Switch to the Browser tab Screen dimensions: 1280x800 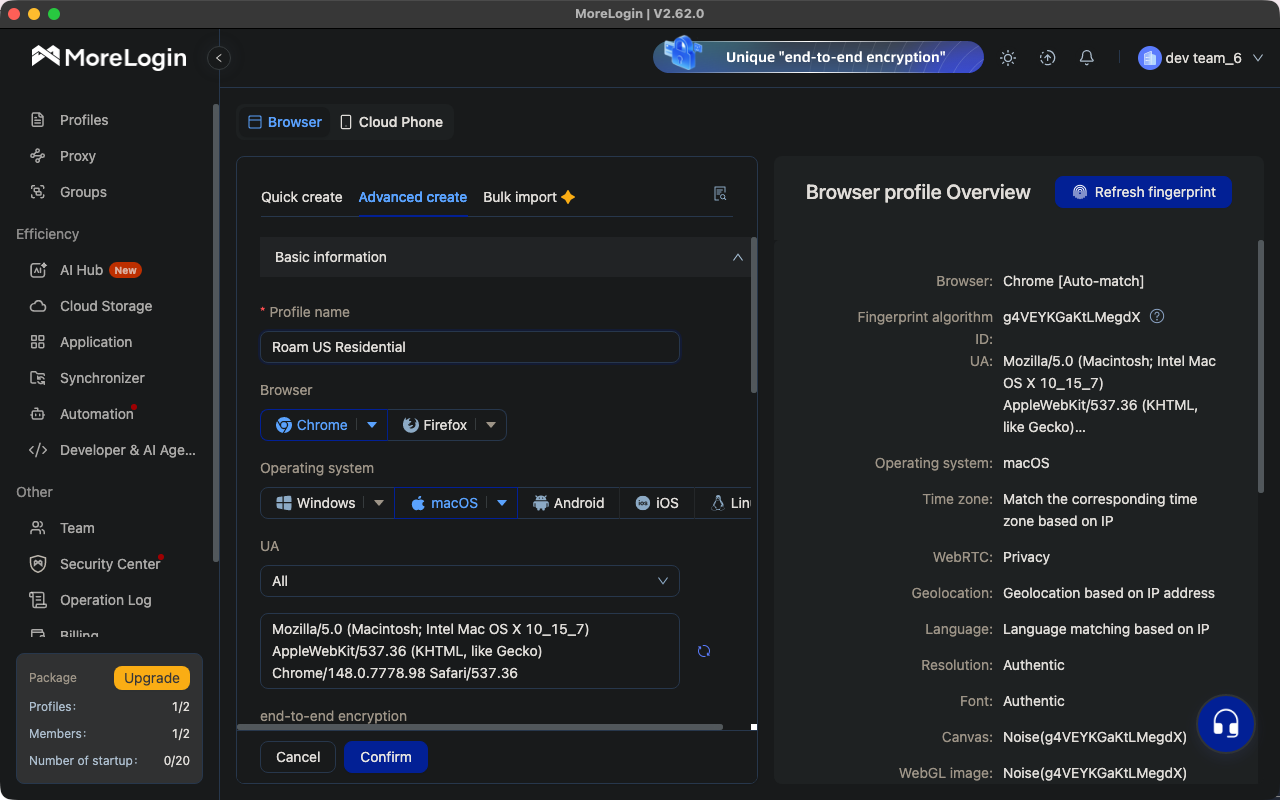click(285, 122)
